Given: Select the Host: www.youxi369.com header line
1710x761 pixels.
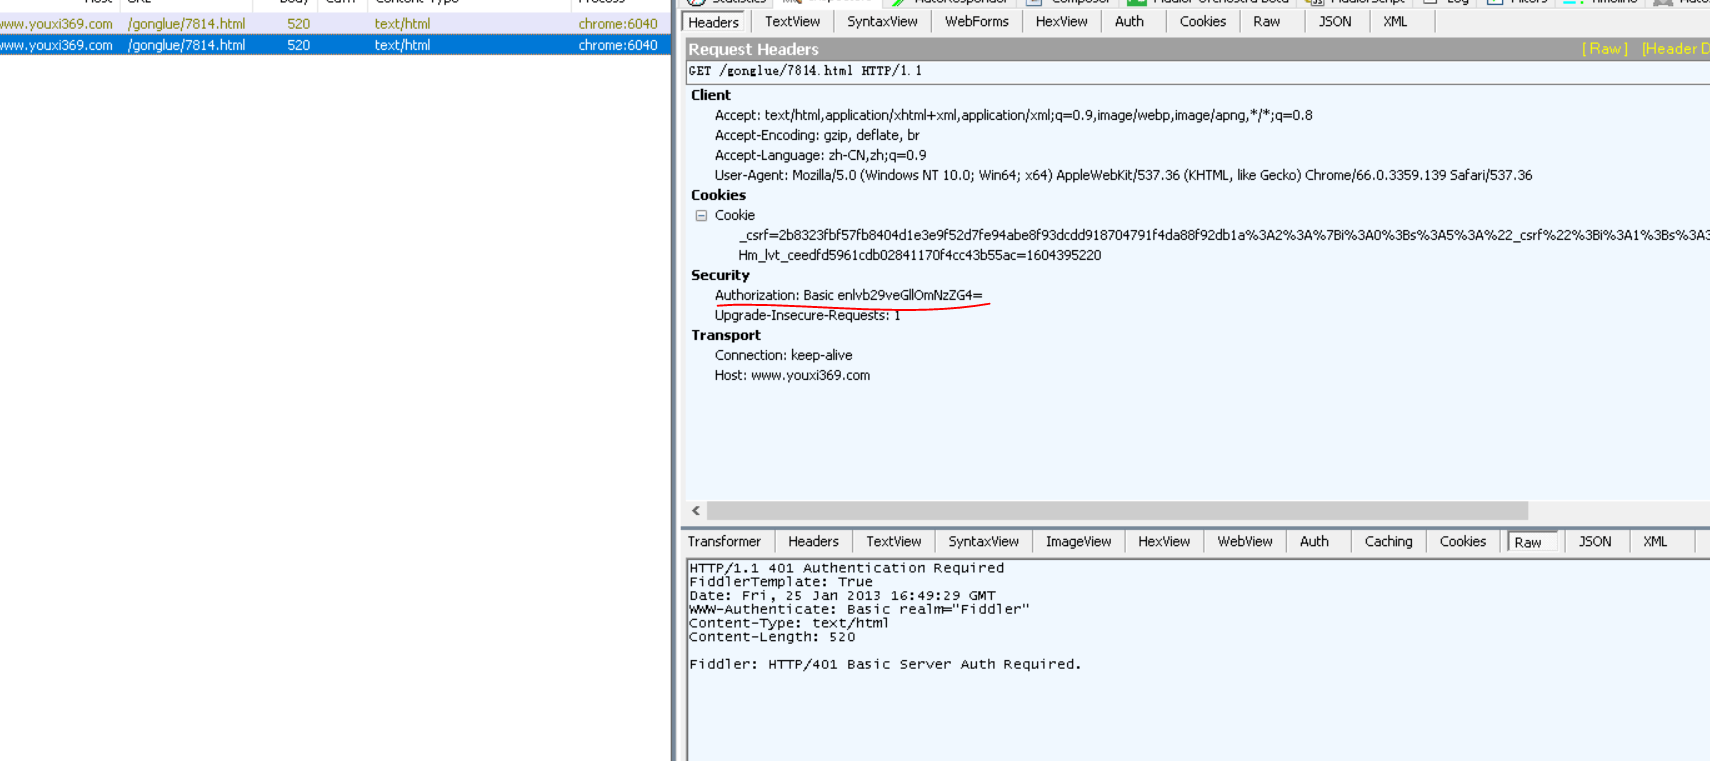Looking at the screenshot, I should point(792,375).
